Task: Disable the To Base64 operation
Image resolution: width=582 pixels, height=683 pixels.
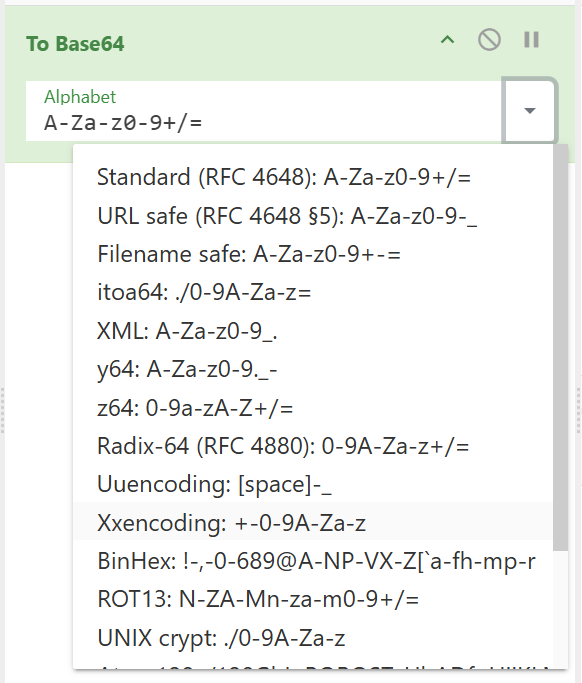Action: tap(489, 40)
